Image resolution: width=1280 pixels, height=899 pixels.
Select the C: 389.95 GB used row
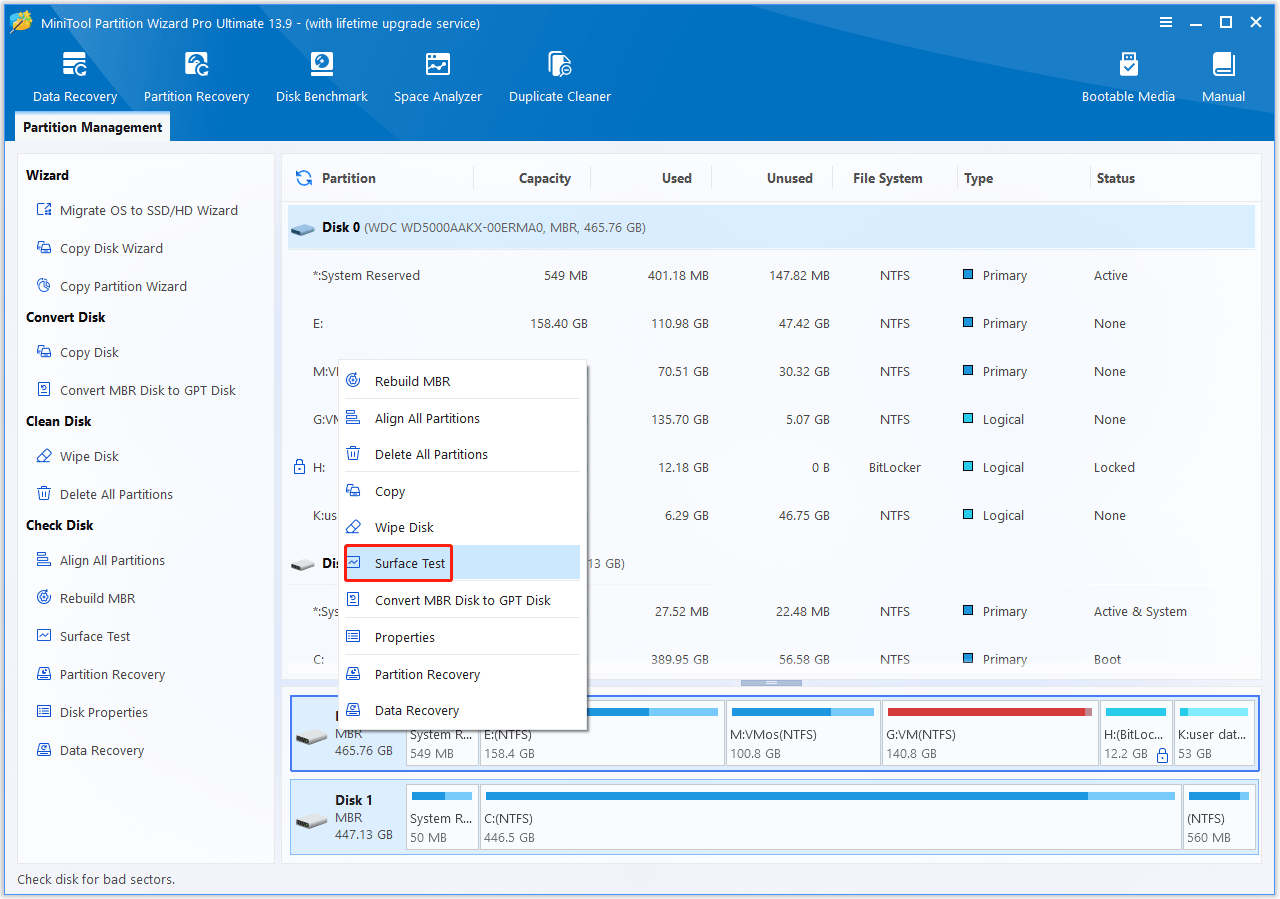(771, 659)
